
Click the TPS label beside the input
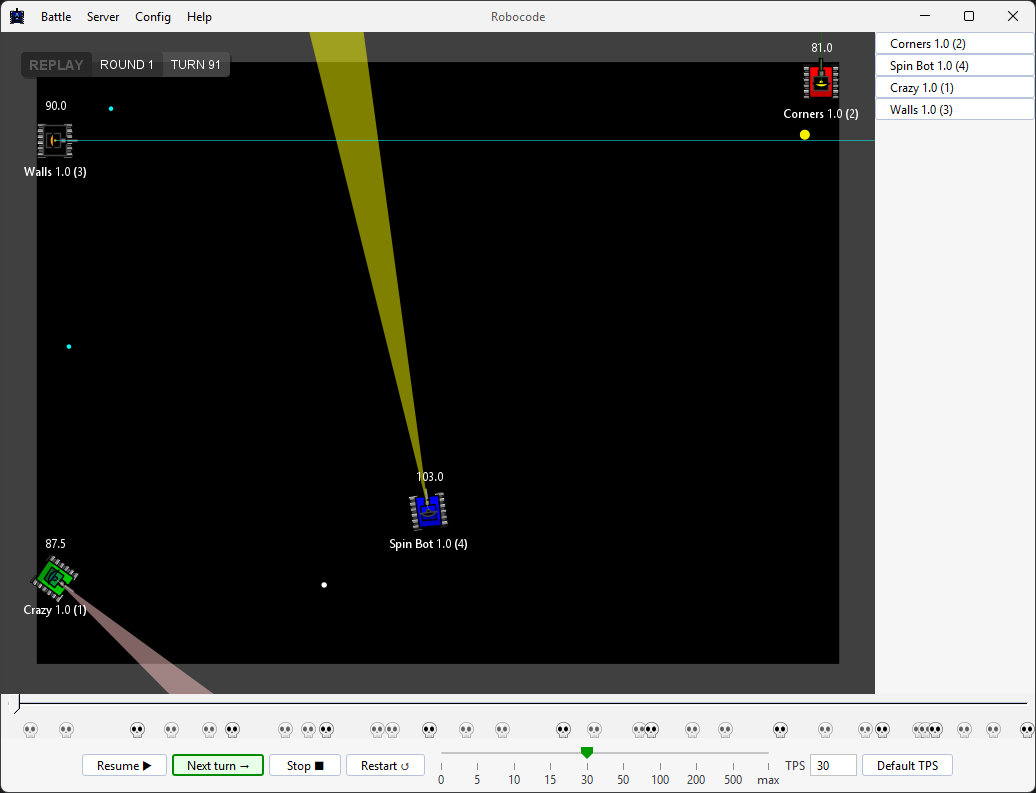click(x=795, y=765)
